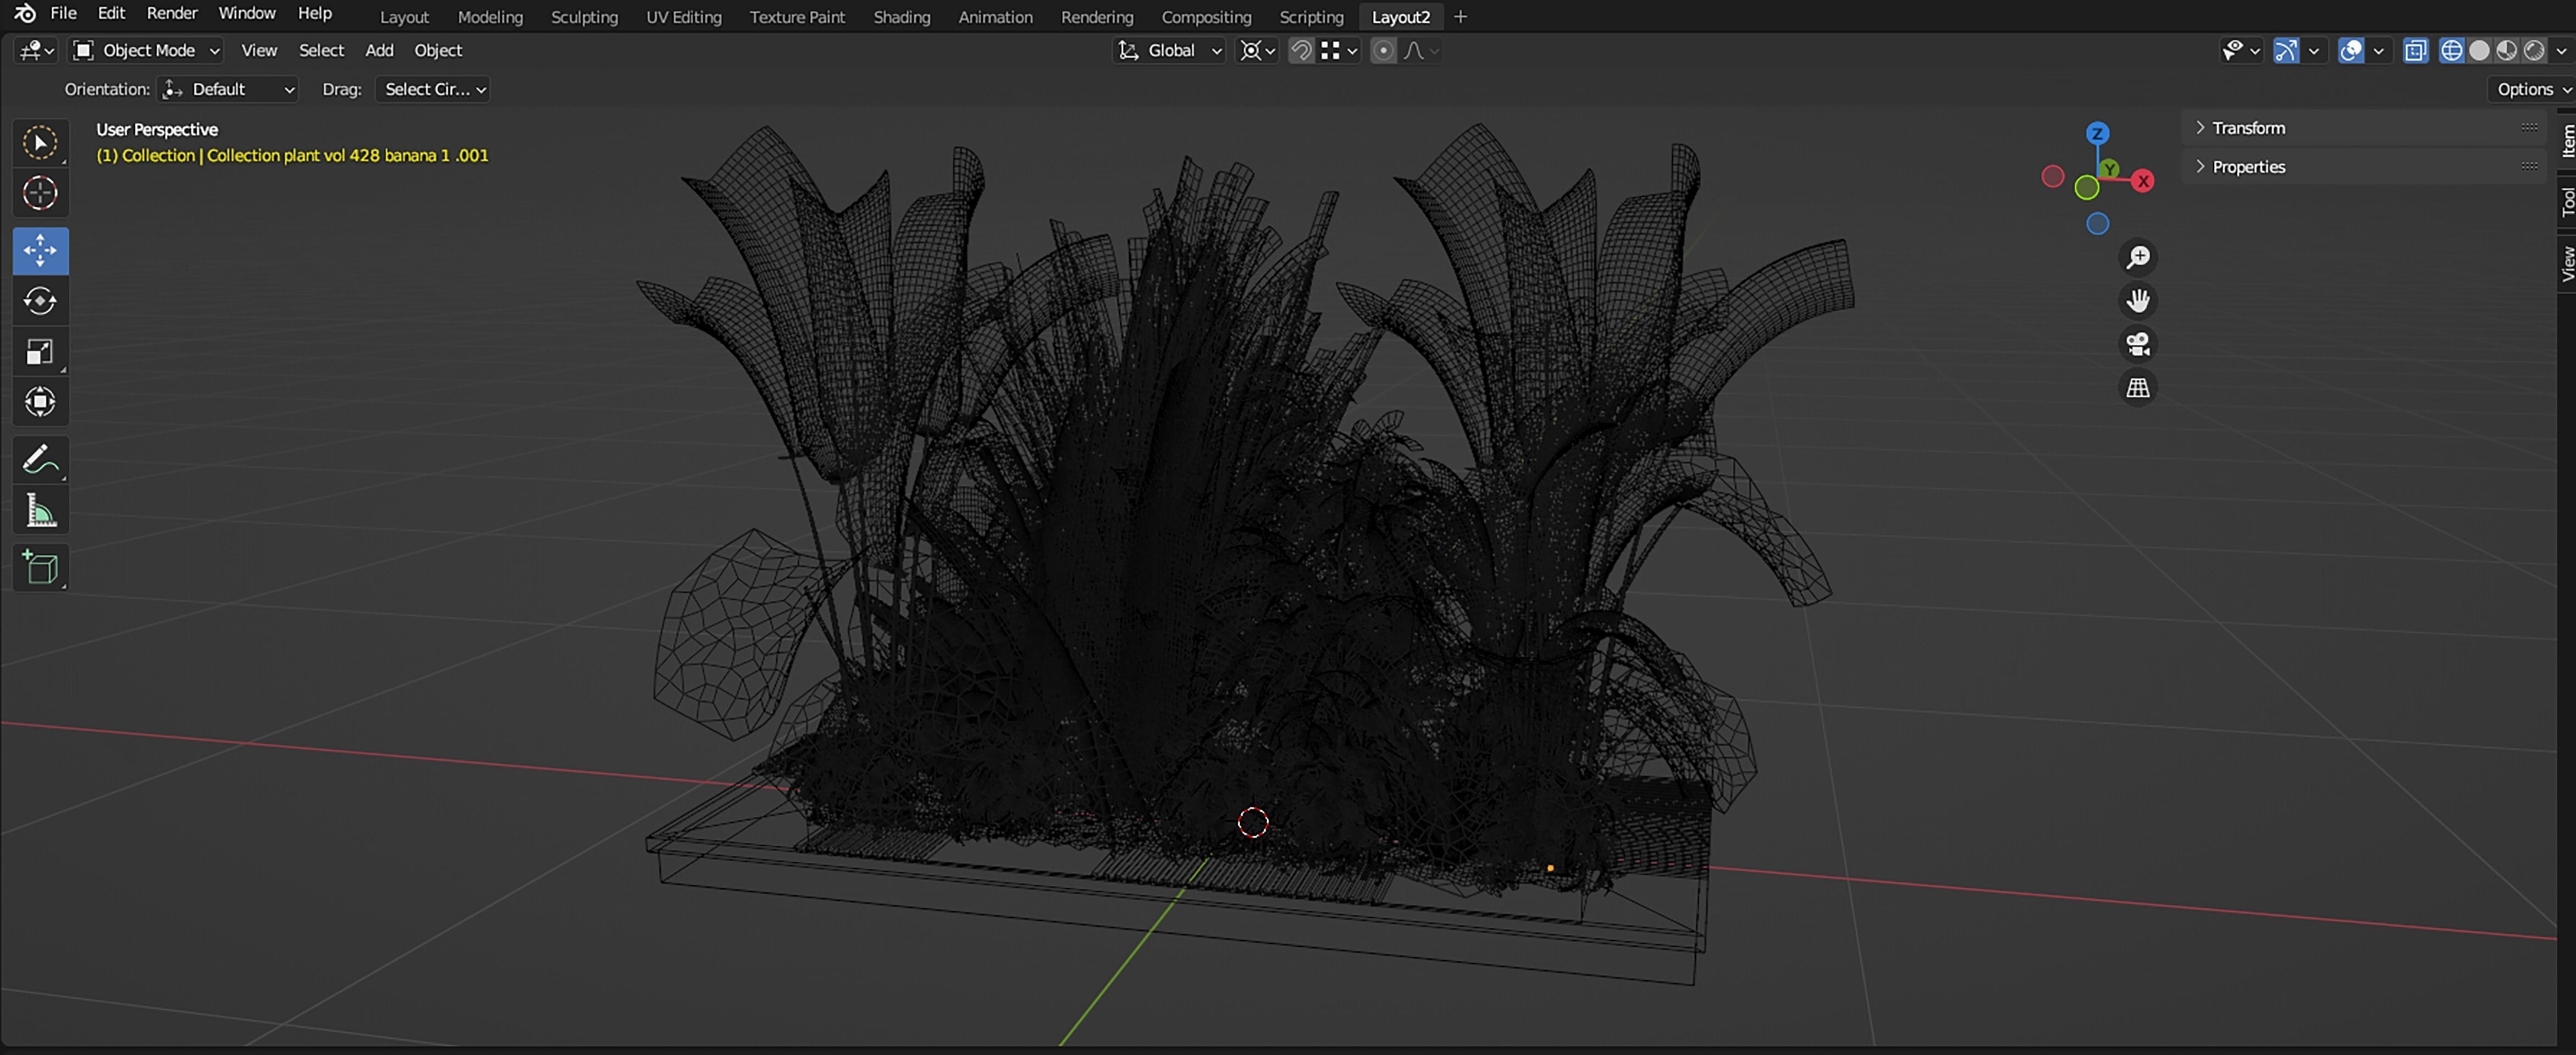Open the editor type selector

37,50
